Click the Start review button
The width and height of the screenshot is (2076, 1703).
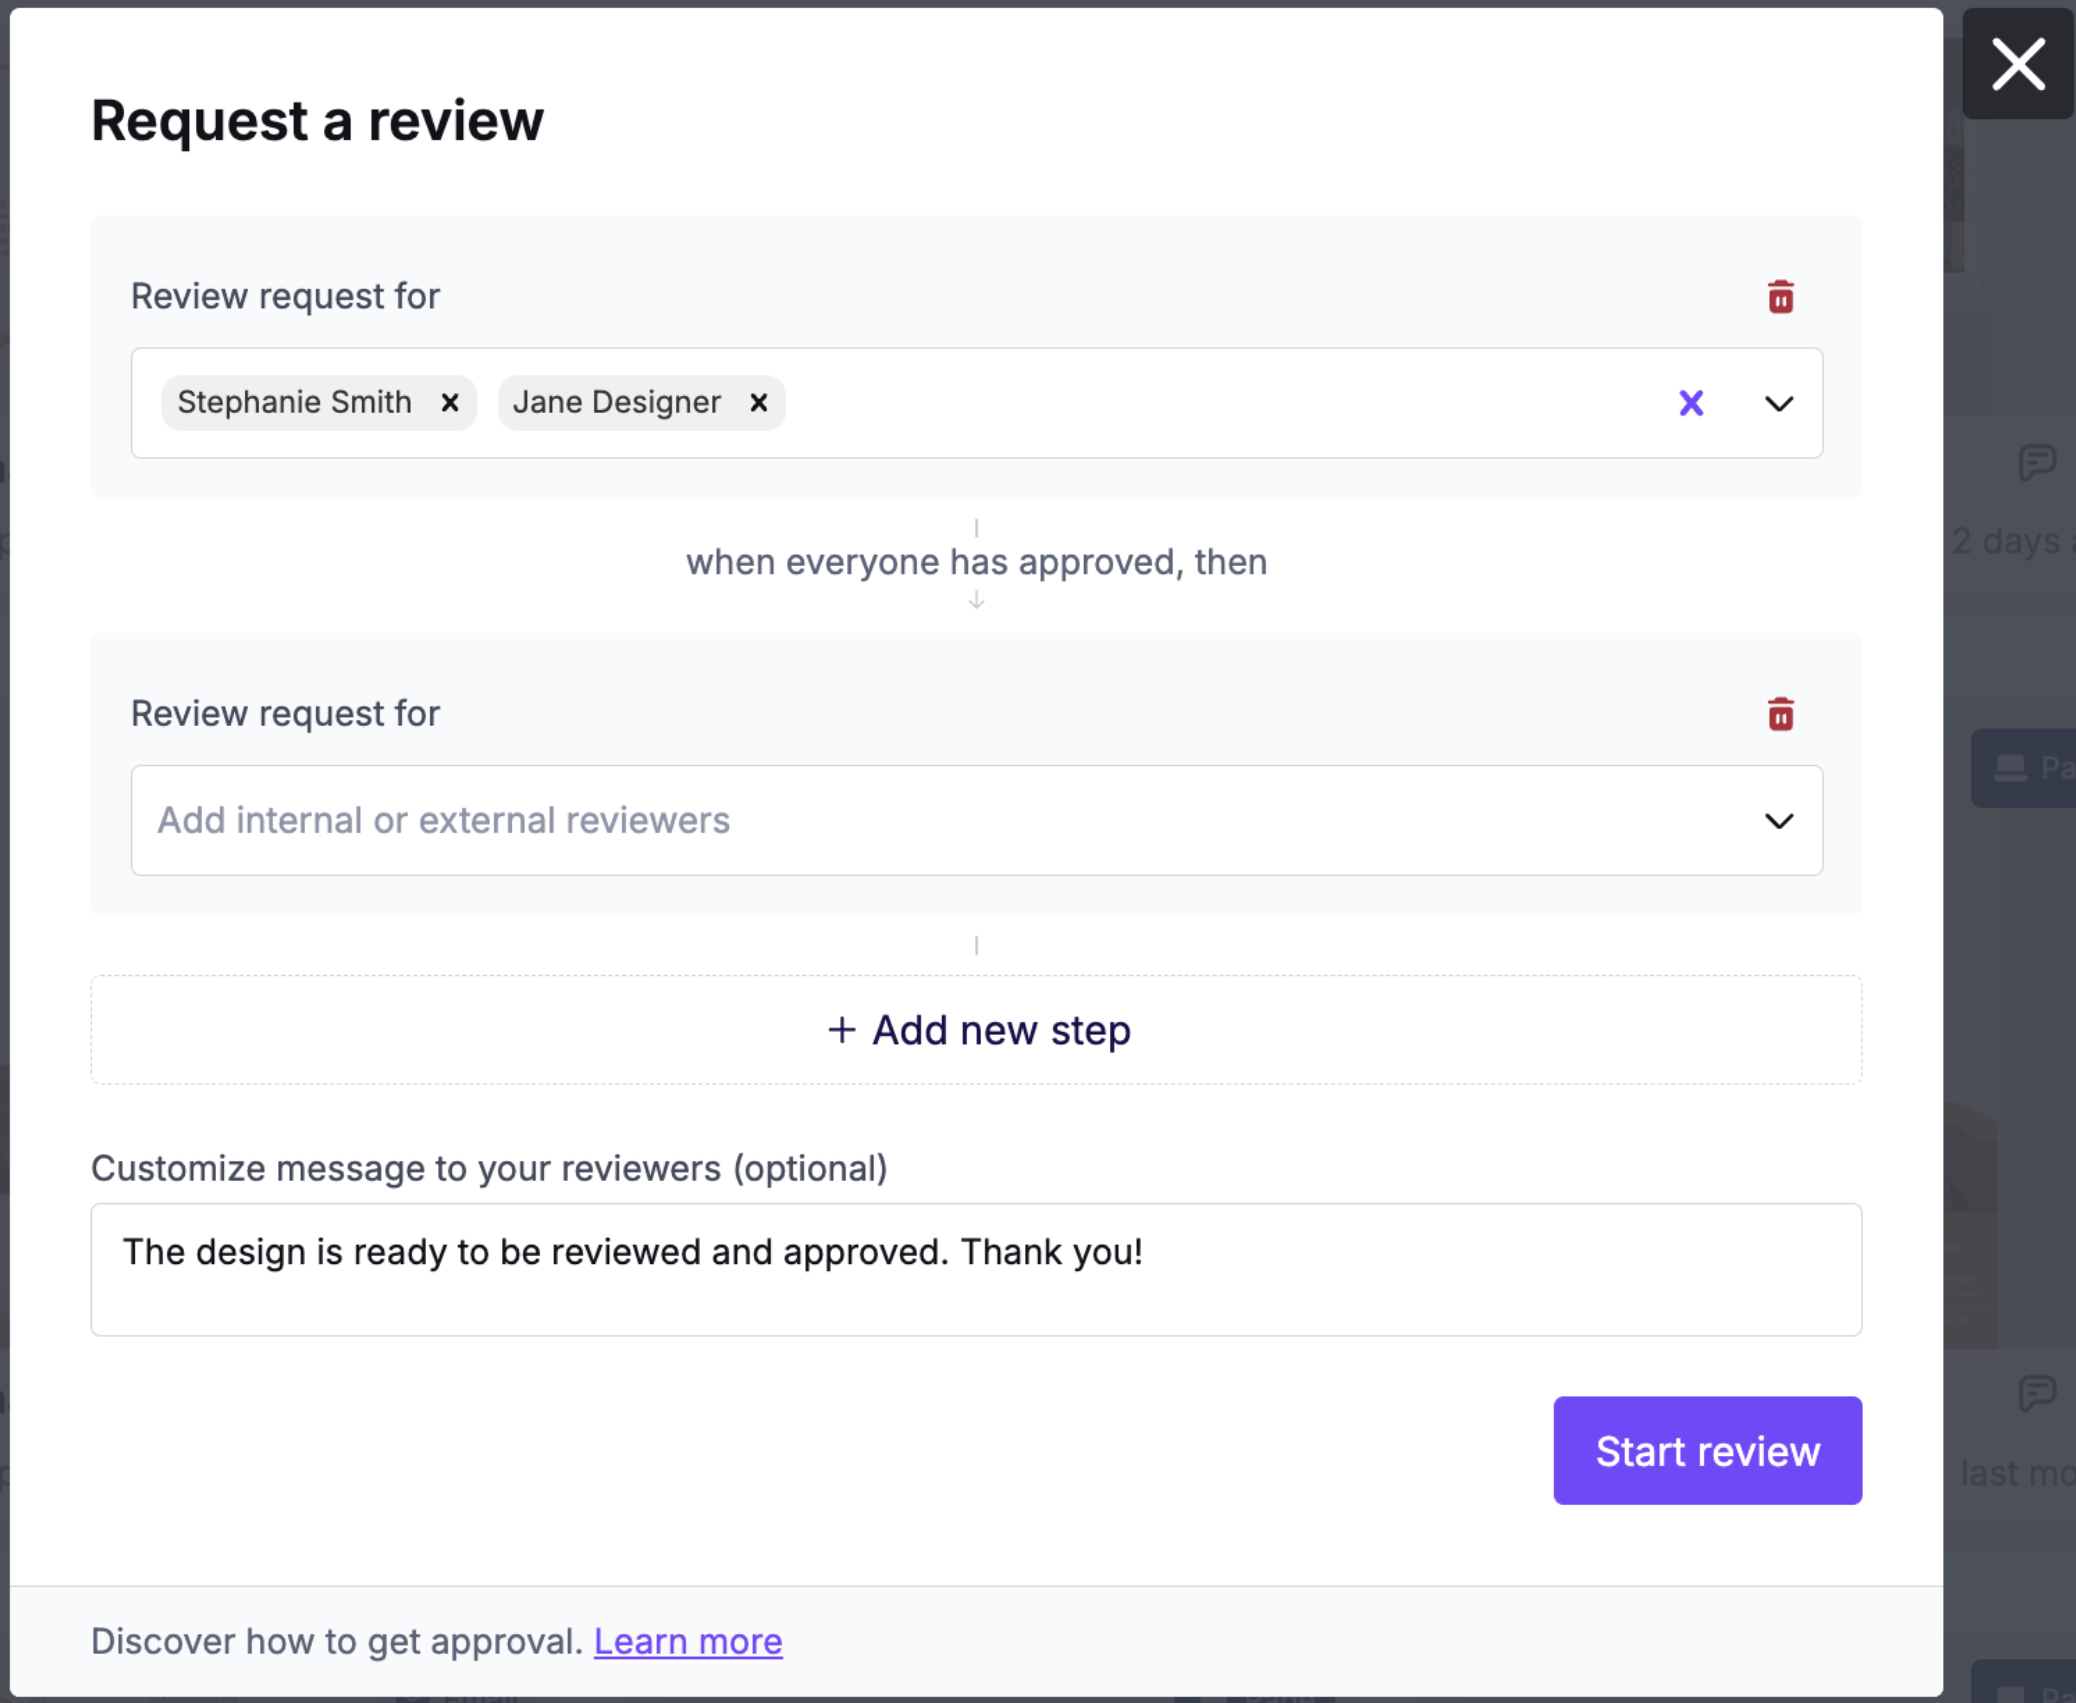pyautogui.click(x=1707, y=1450)
